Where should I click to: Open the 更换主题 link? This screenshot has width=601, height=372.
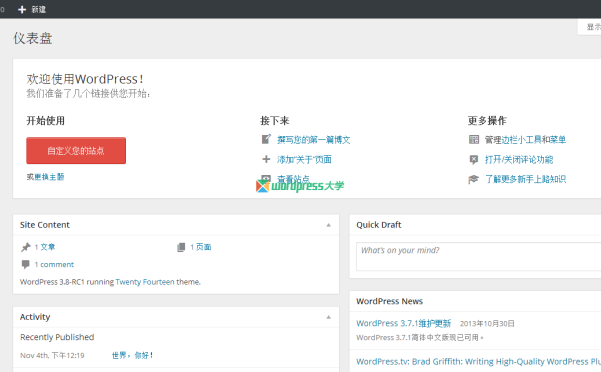pyautogui.click(x=49, y=177)
